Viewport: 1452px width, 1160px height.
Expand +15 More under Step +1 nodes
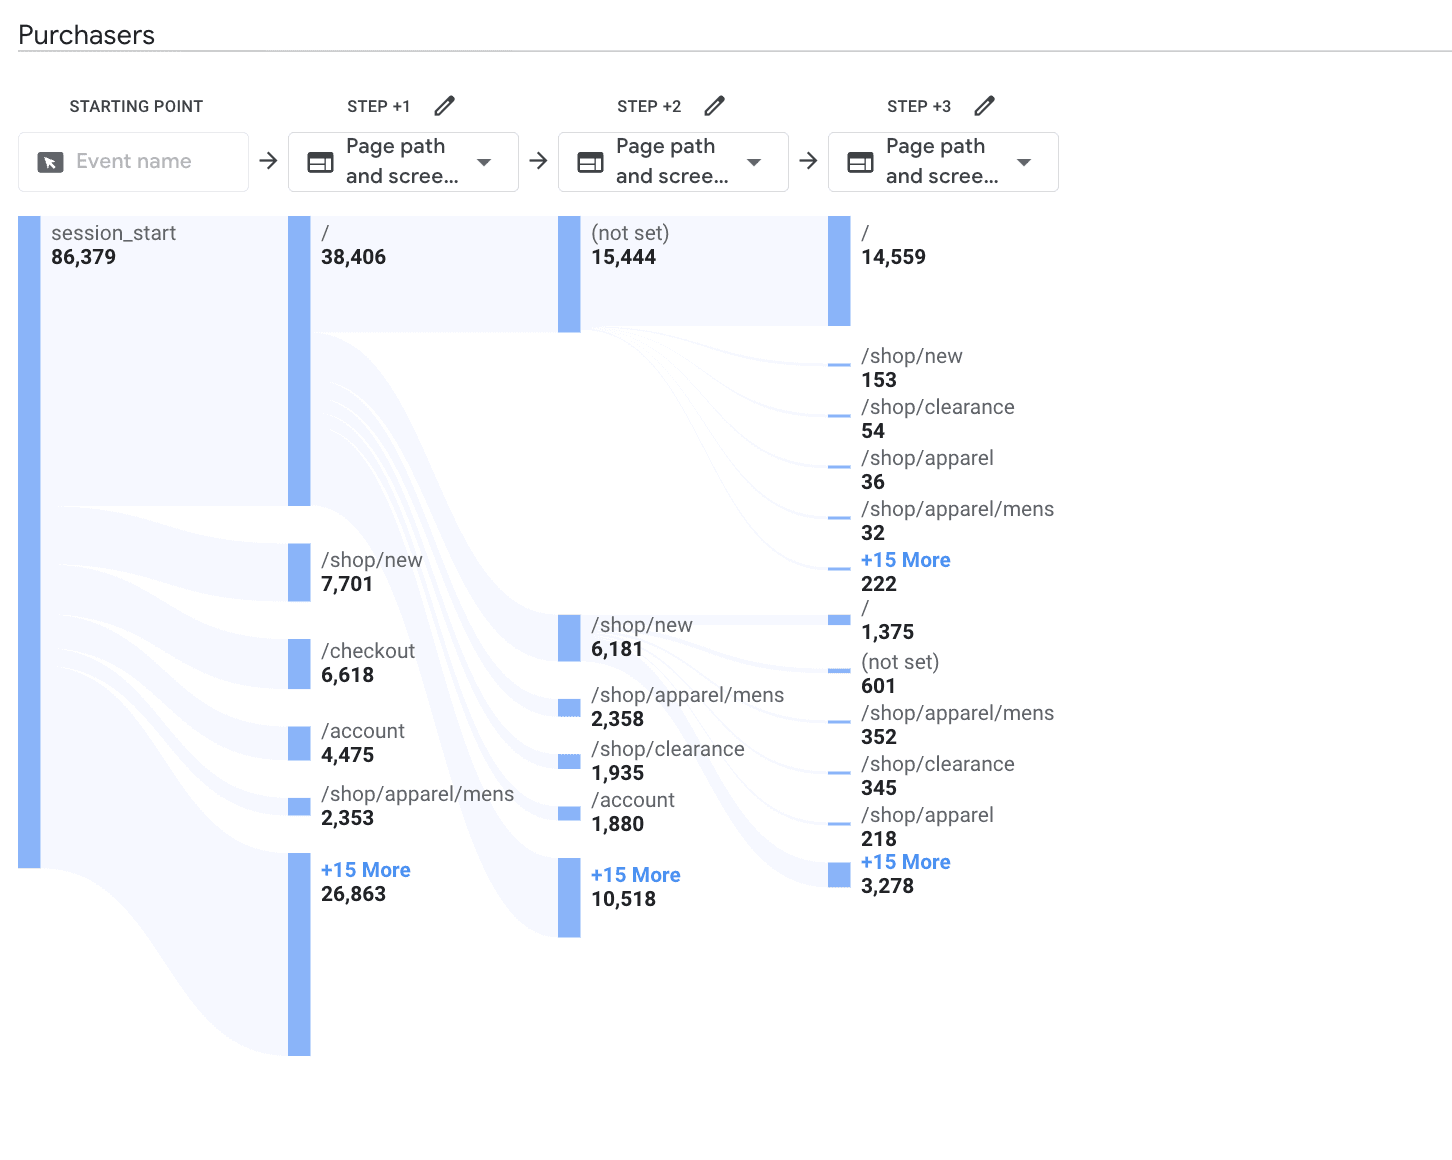tap(365, 870)
